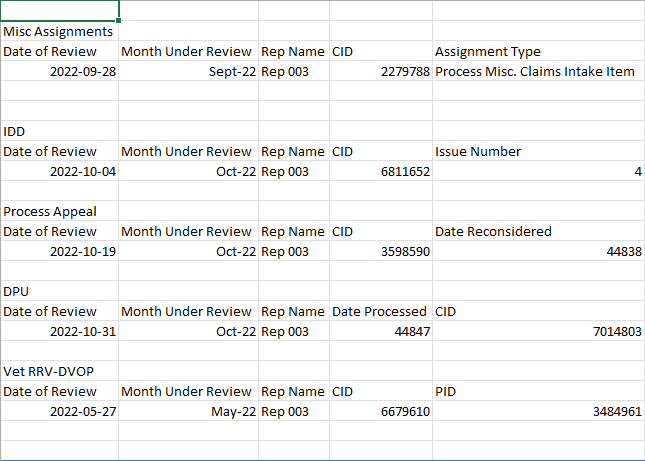The image size is (645, 461).
Task: Select the Sept-22 month cell
Action: tap(188, 72)
